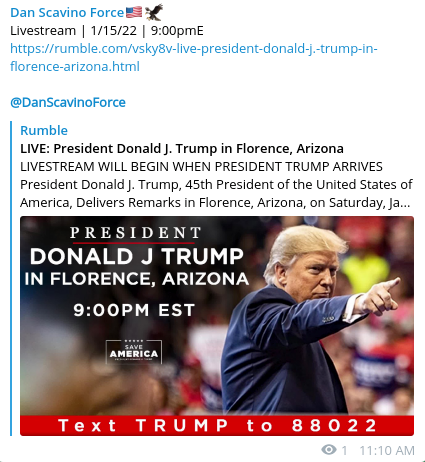Screen dimensions: 425x462
Task: Click the Save America logo in thumbnail
Action: click(x=134, y=352)
